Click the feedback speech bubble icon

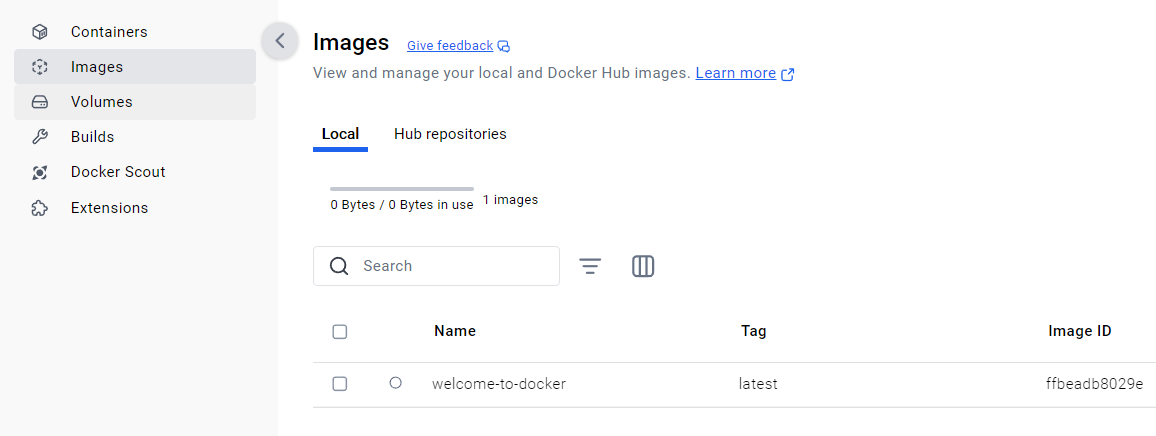pos(504,46)
